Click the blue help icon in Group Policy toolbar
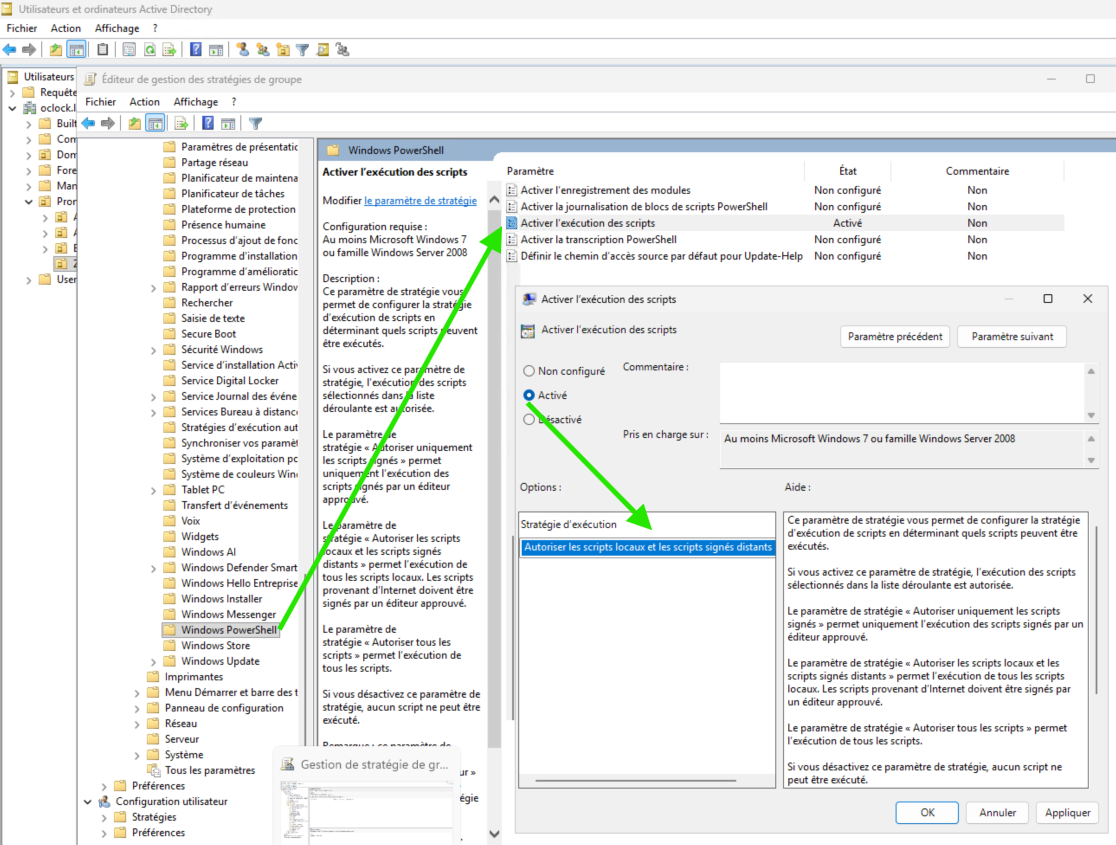Image resolution: width=1116 pixels, height=845 pixels. [208, 124]
